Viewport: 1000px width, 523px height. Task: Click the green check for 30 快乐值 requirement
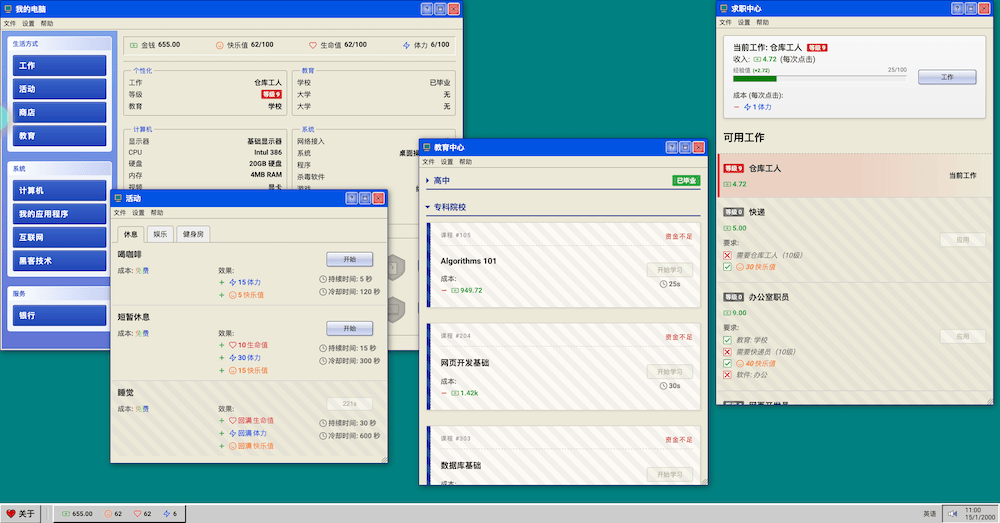click(x=727, y=267)
